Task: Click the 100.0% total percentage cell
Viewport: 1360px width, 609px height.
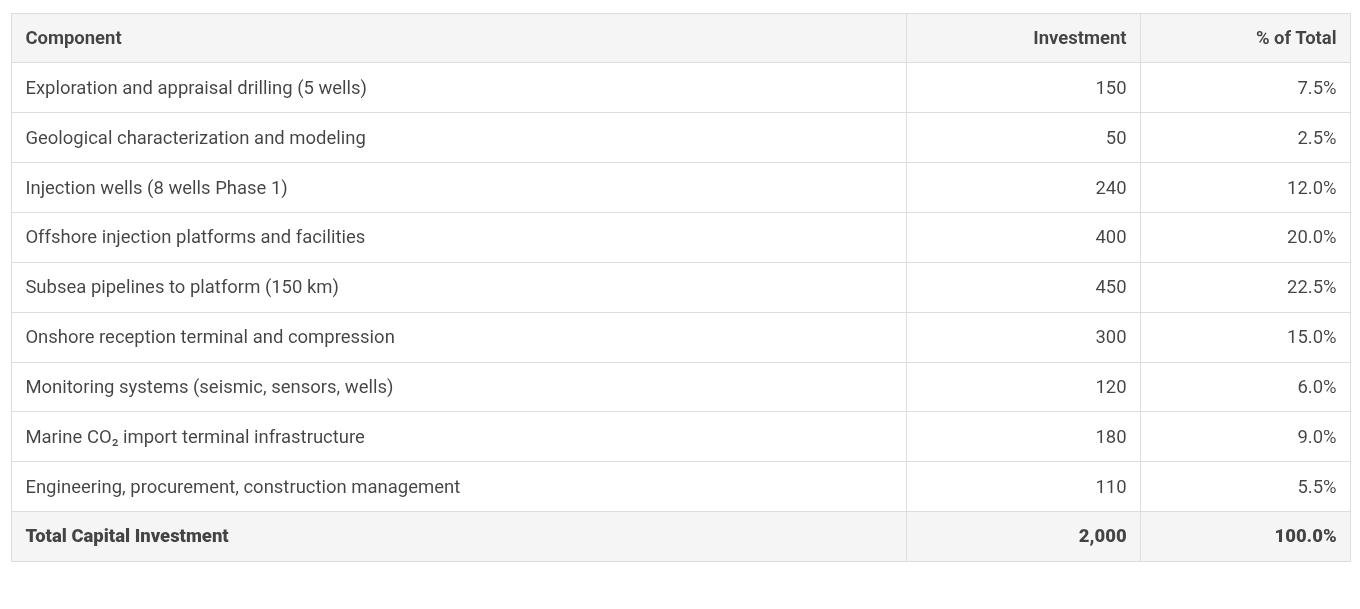Action: [x=1305, y=536]
